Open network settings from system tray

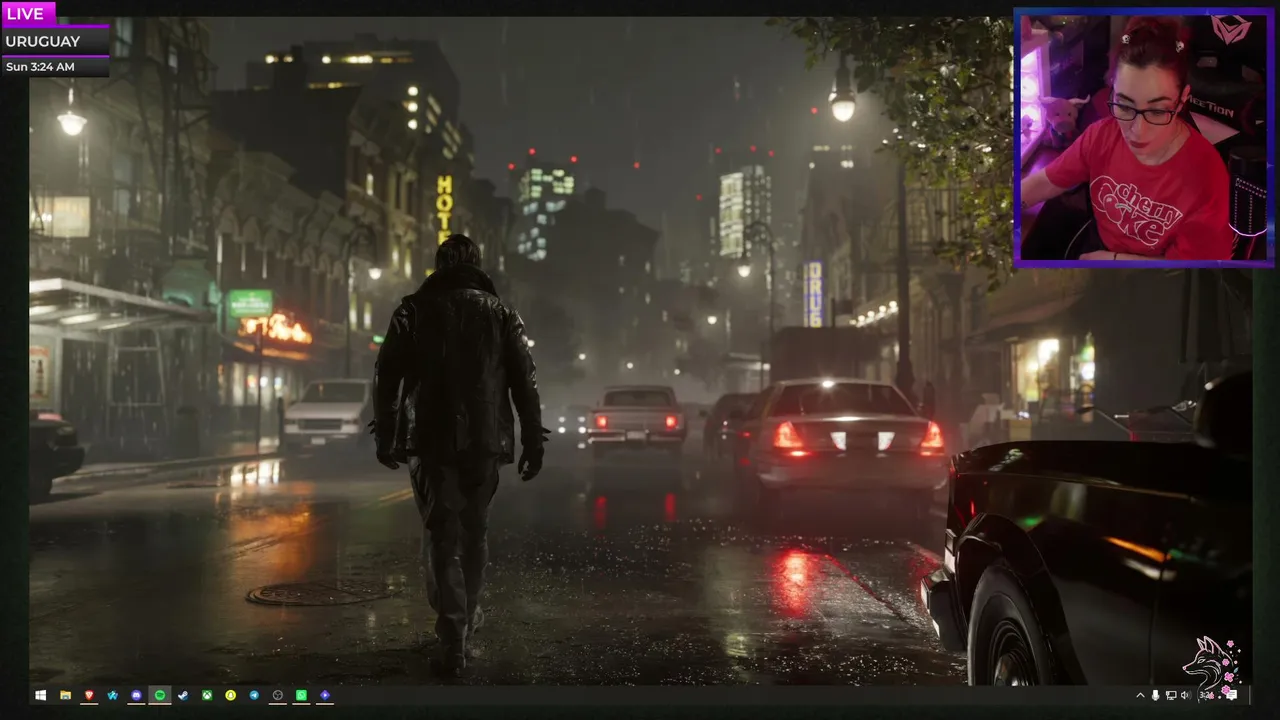(x=1170, y=695)
